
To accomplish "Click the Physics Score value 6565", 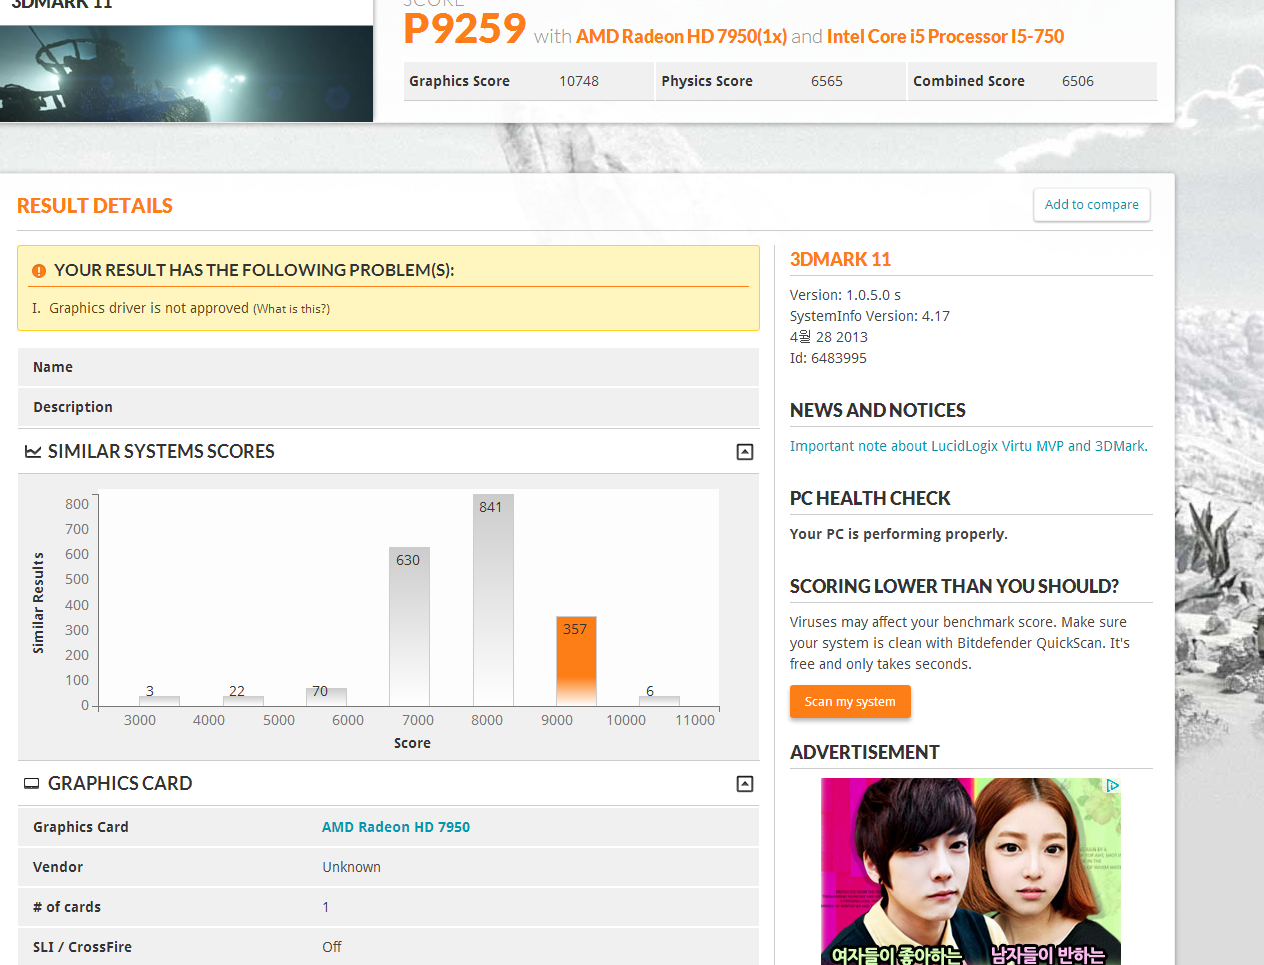I will pyautogui.click(x=827, y=81).
